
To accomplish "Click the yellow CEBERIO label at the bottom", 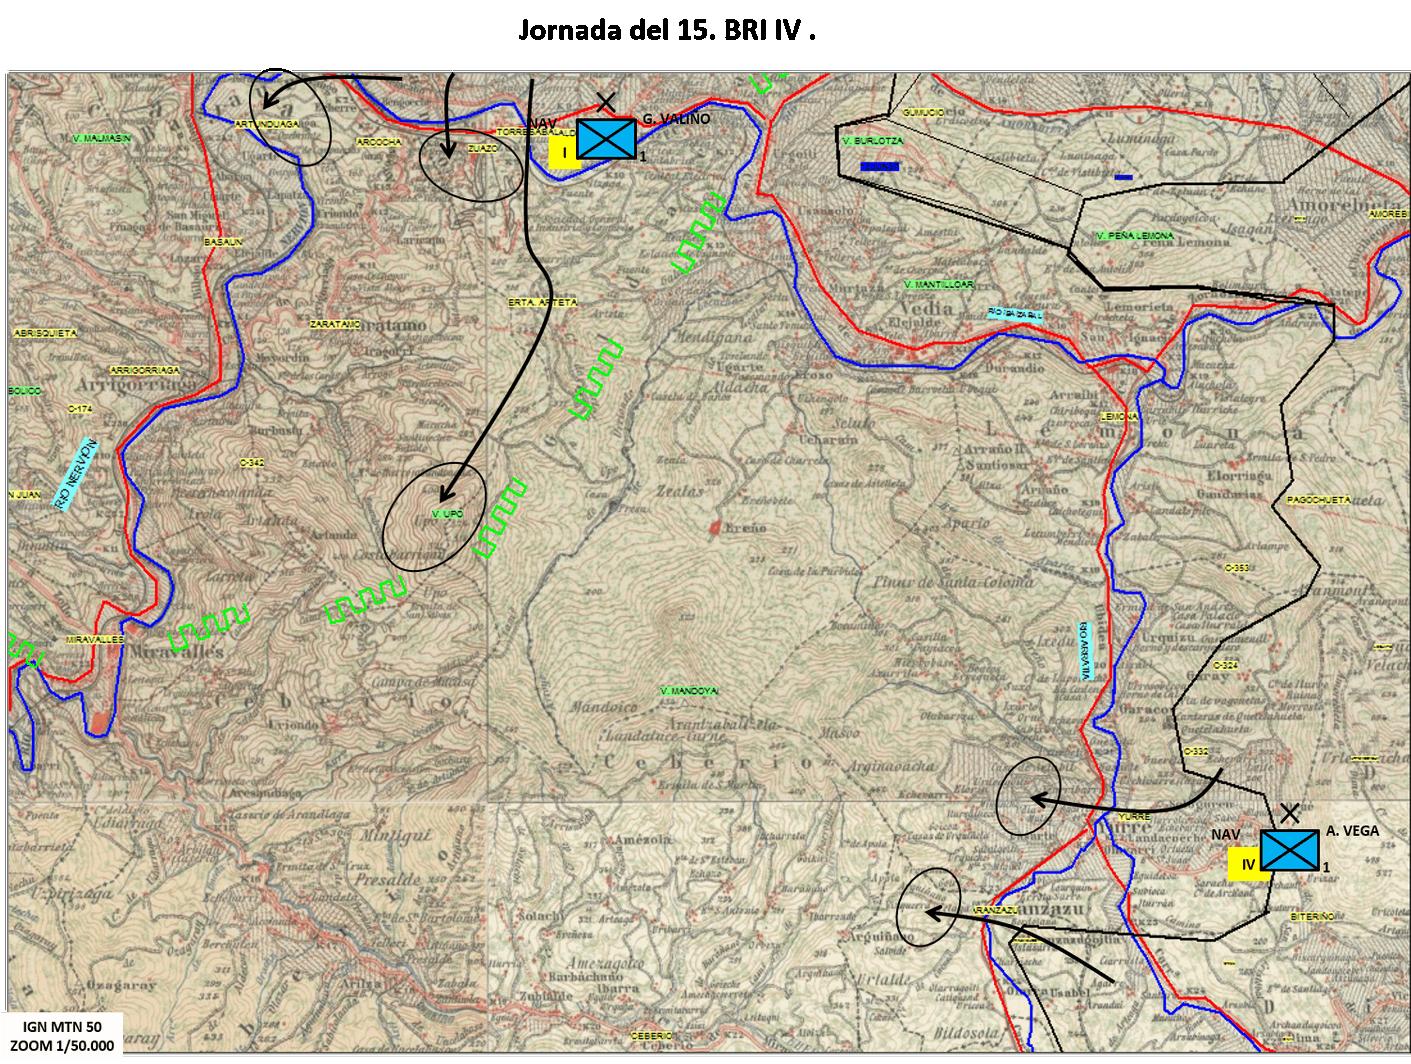I will [x=652, y=1036].
